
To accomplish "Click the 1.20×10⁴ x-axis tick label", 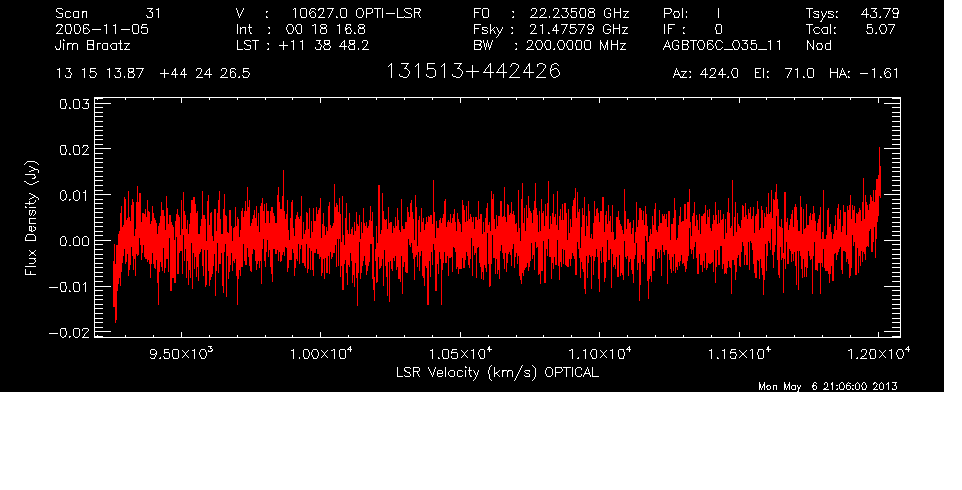I will click(x=879, y=353).
